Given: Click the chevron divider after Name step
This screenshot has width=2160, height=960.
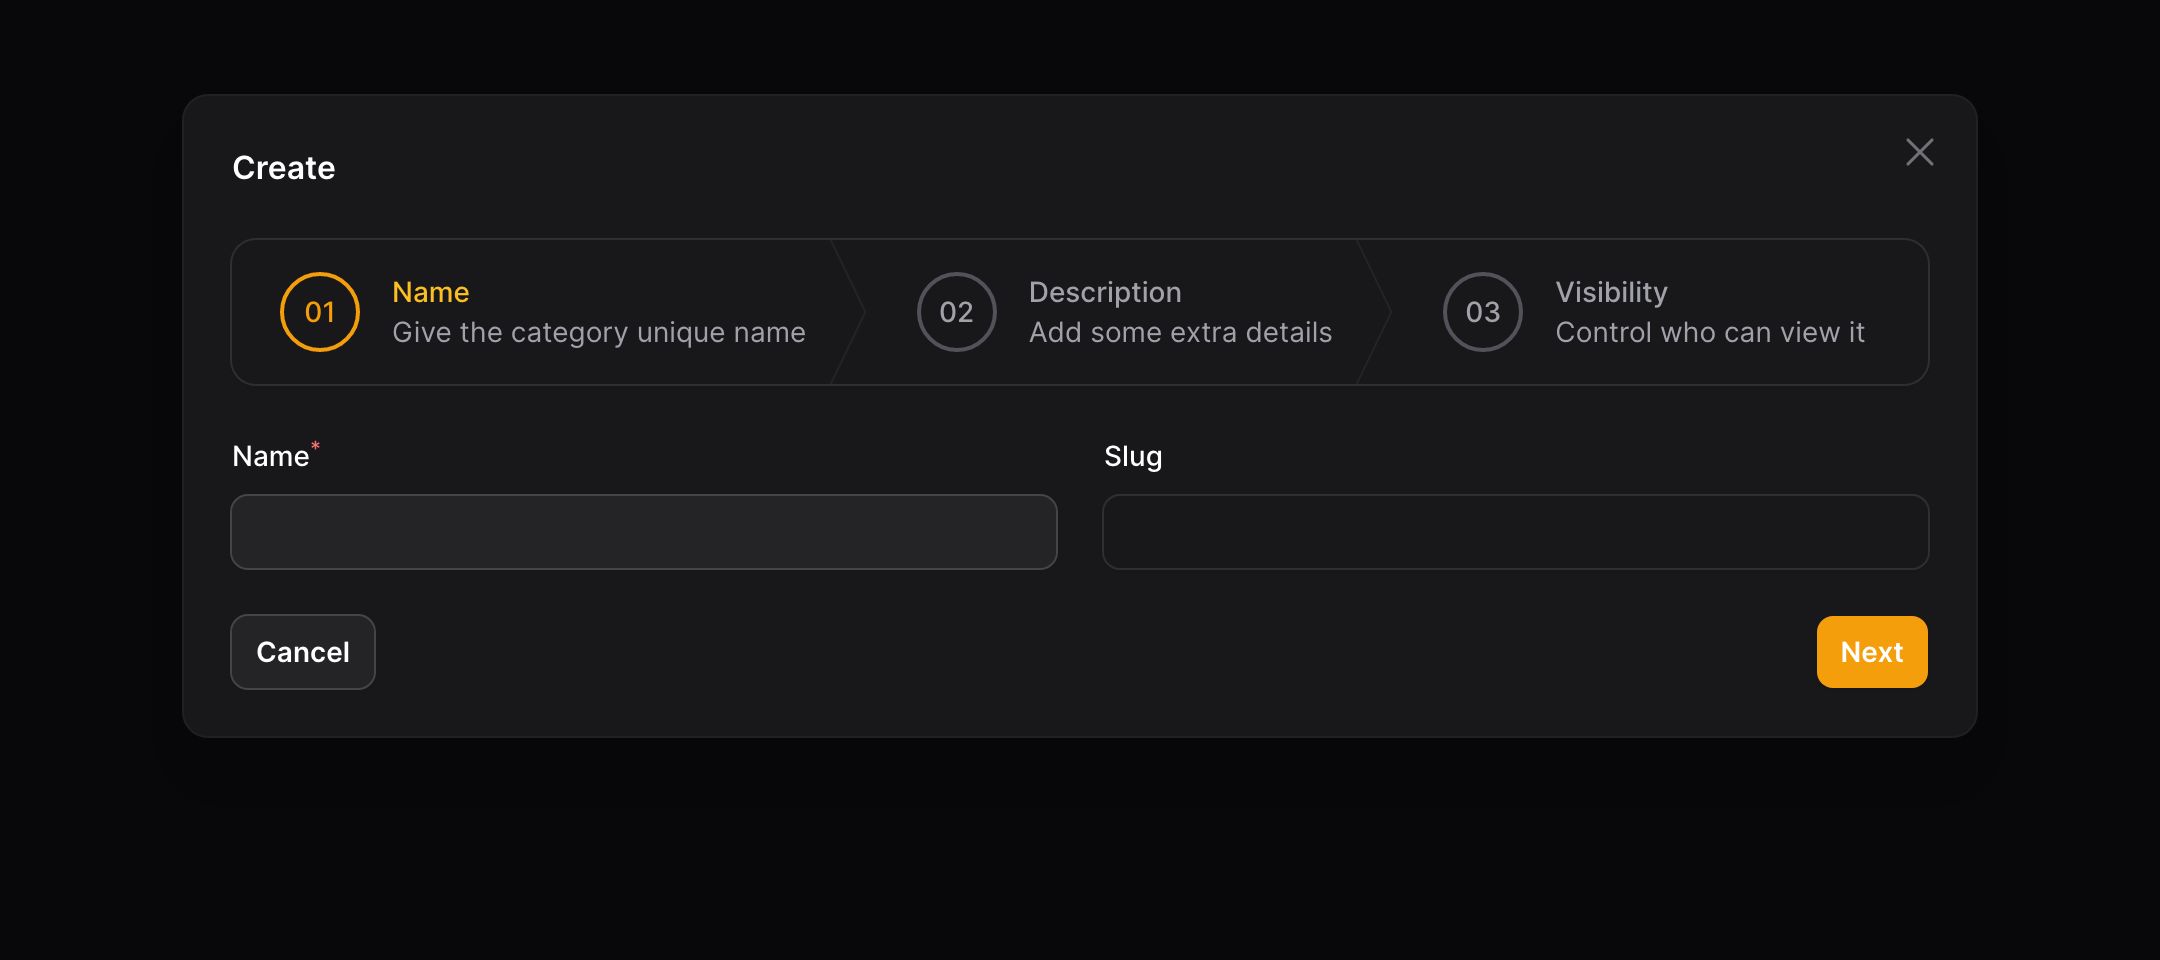Looking at the screenshot, I should [x=848, y=312].
